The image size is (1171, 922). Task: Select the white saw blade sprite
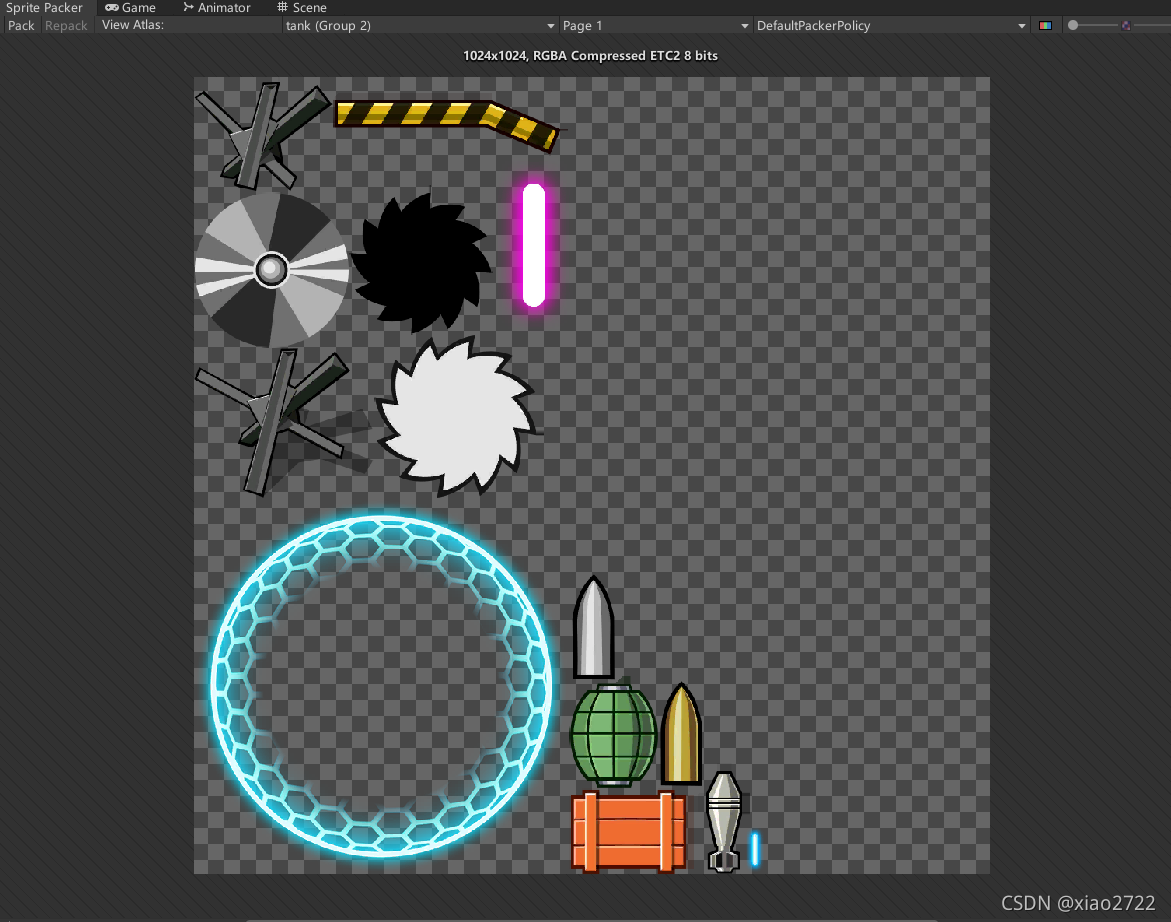pos(457,417)
